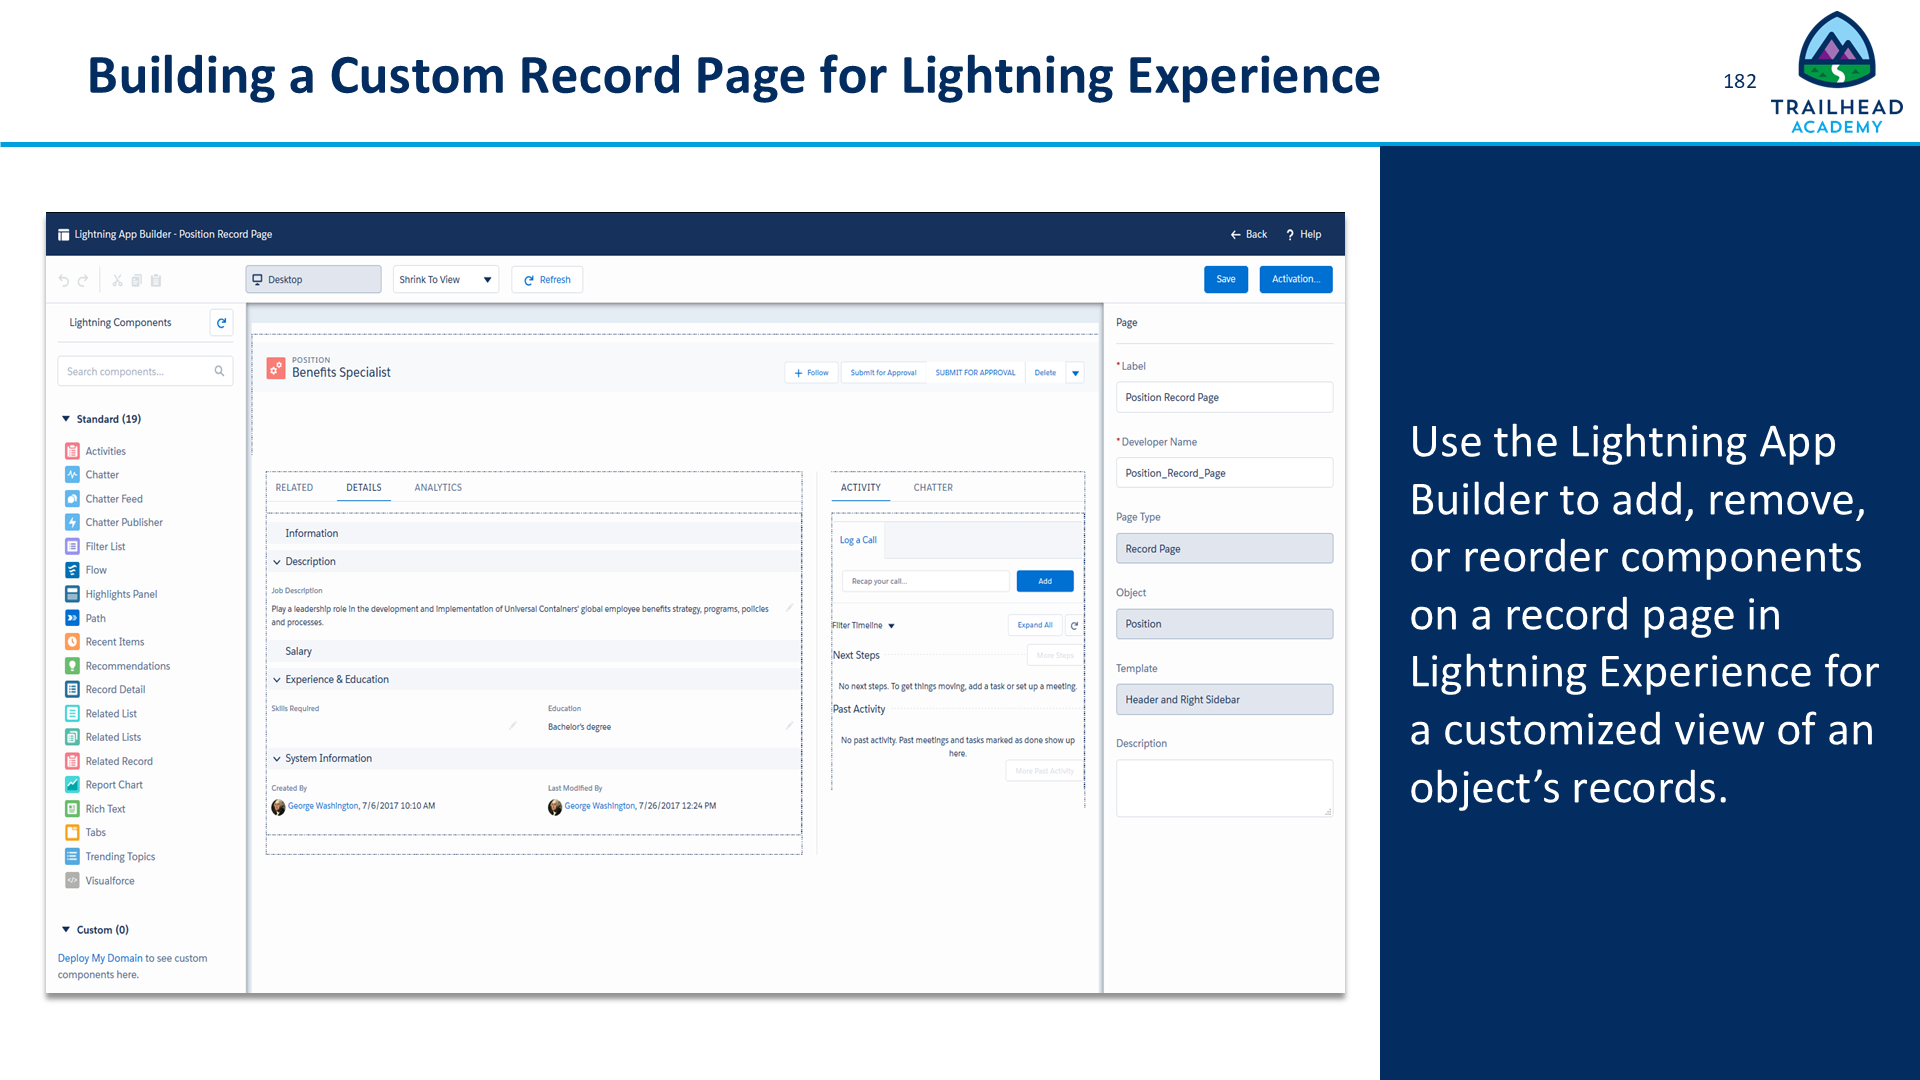Click the Position record icon

coord(276,368)
